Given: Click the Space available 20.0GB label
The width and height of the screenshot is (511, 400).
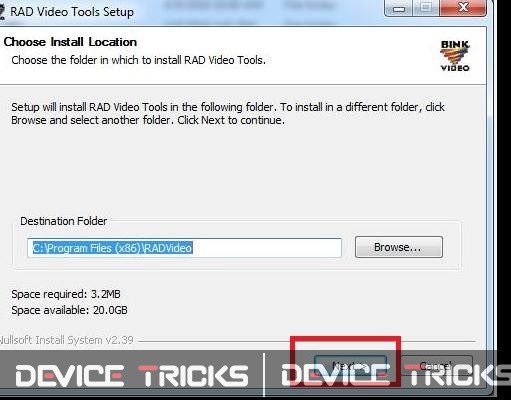Looking at the screenshot, I should (x=69, y=310).
